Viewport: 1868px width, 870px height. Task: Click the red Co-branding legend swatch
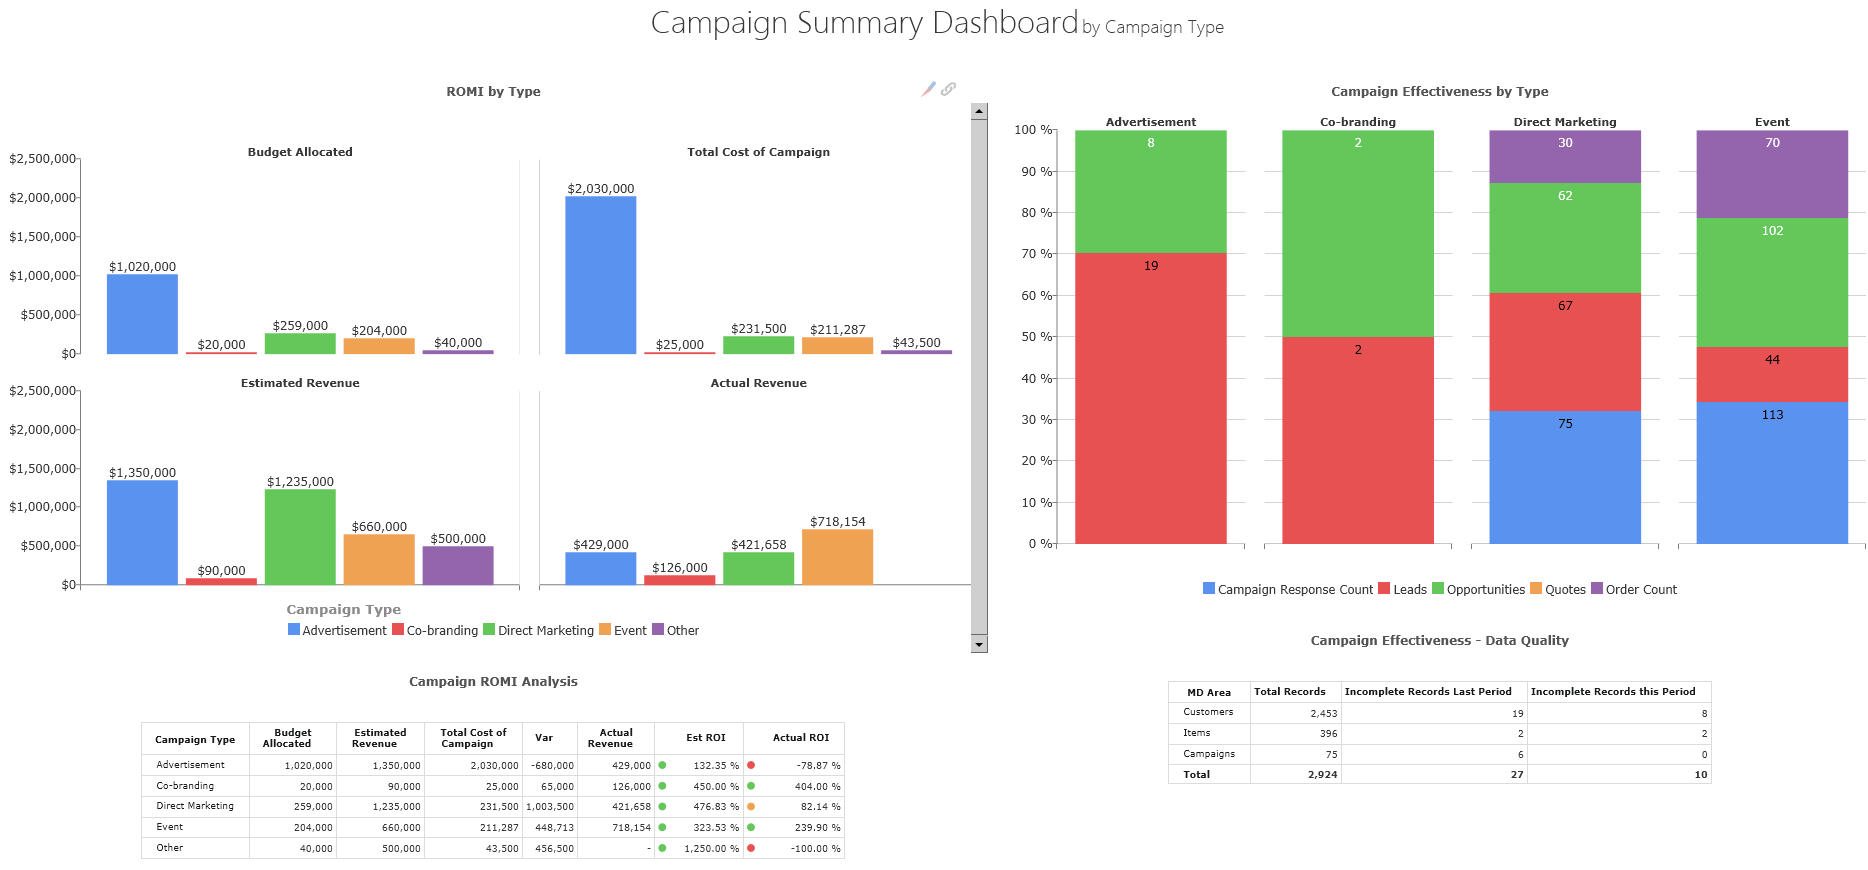click(398, 629)
